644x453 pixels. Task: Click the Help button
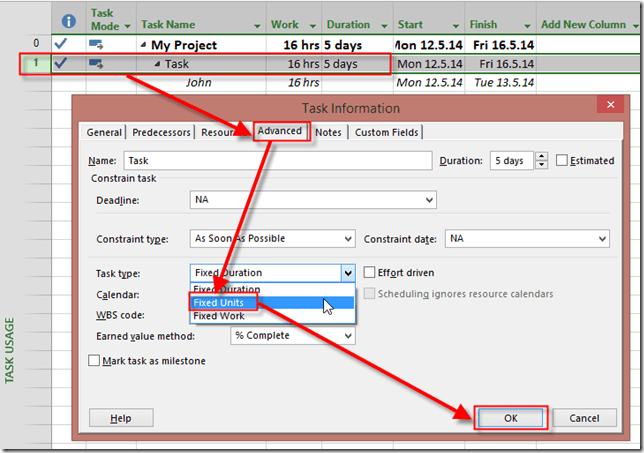tap(121, 418)
